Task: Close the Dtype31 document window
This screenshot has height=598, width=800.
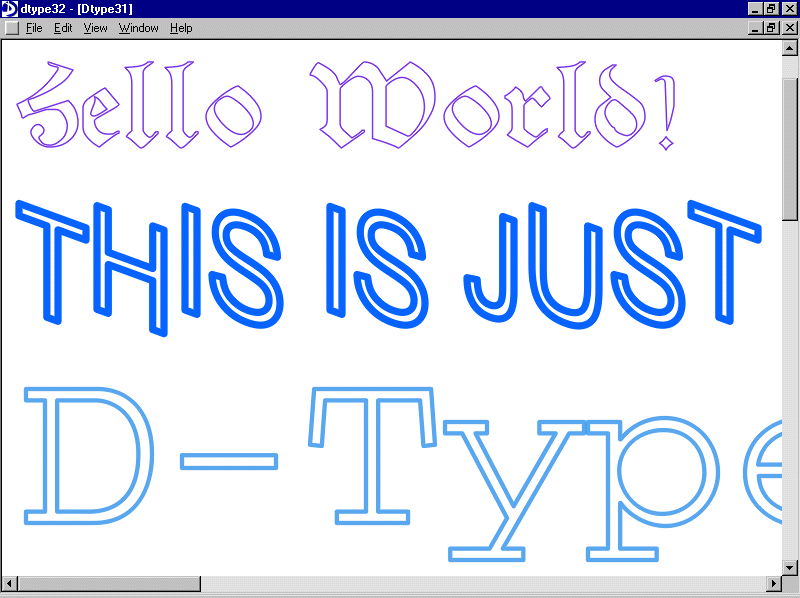Action: (x=789, y=28)
